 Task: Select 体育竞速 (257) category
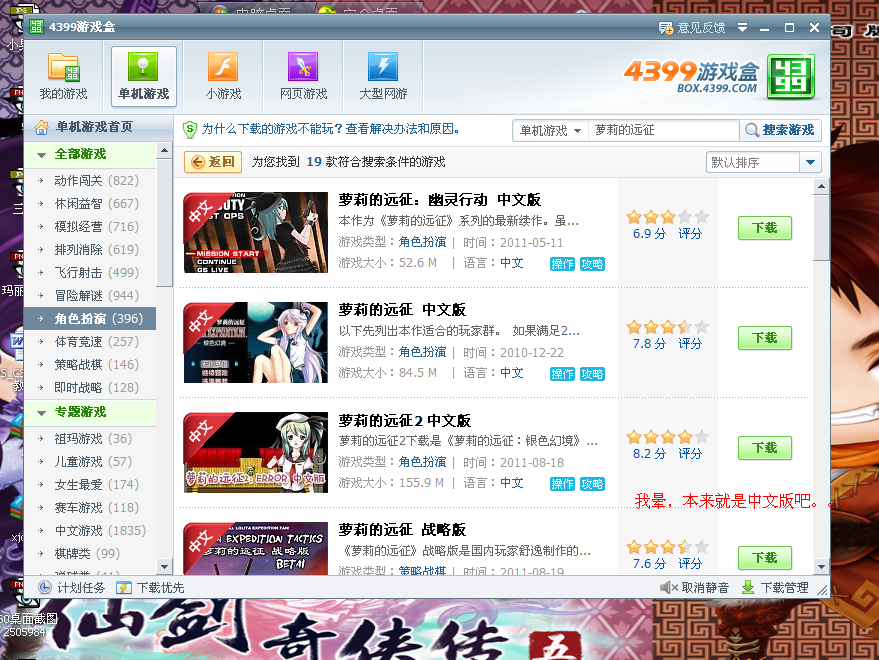[90, 341]
